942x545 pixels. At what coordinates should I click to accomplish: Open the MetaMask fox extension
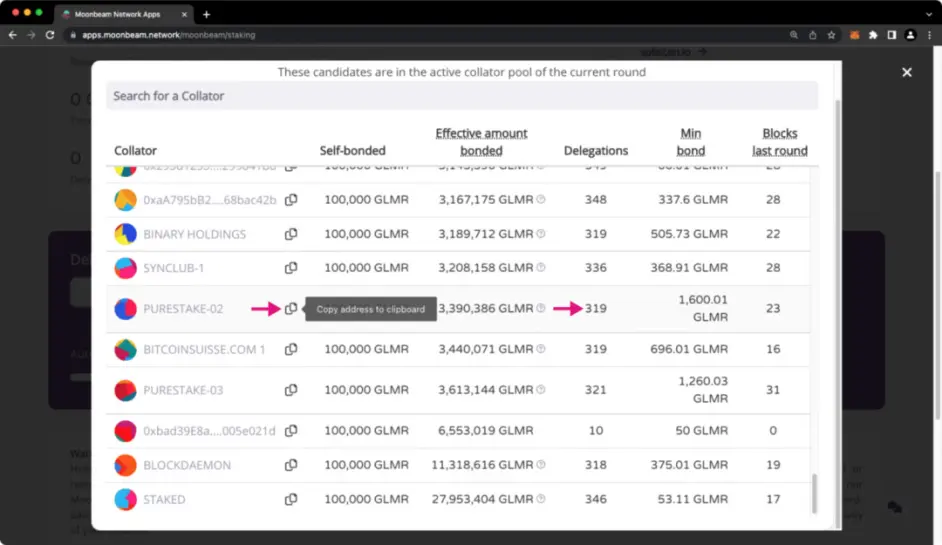pyautogui.click(x=854, y=35)
